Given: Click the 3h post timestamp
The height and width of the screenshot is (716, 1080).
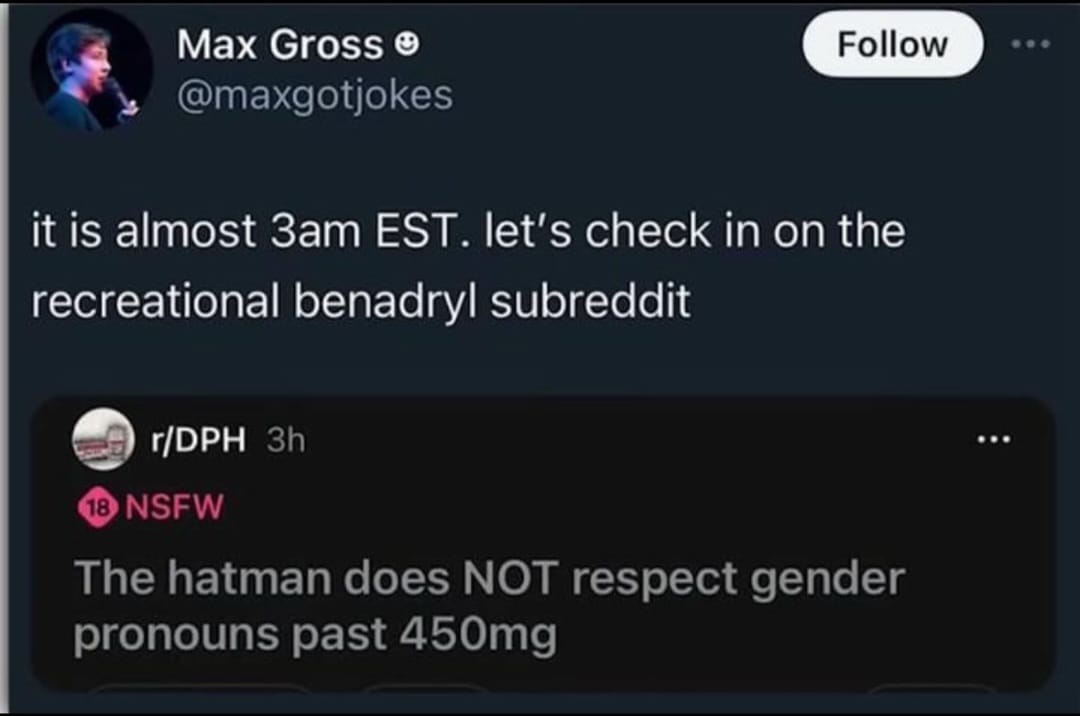Looking at the screenshot, I should pos(284,441).
